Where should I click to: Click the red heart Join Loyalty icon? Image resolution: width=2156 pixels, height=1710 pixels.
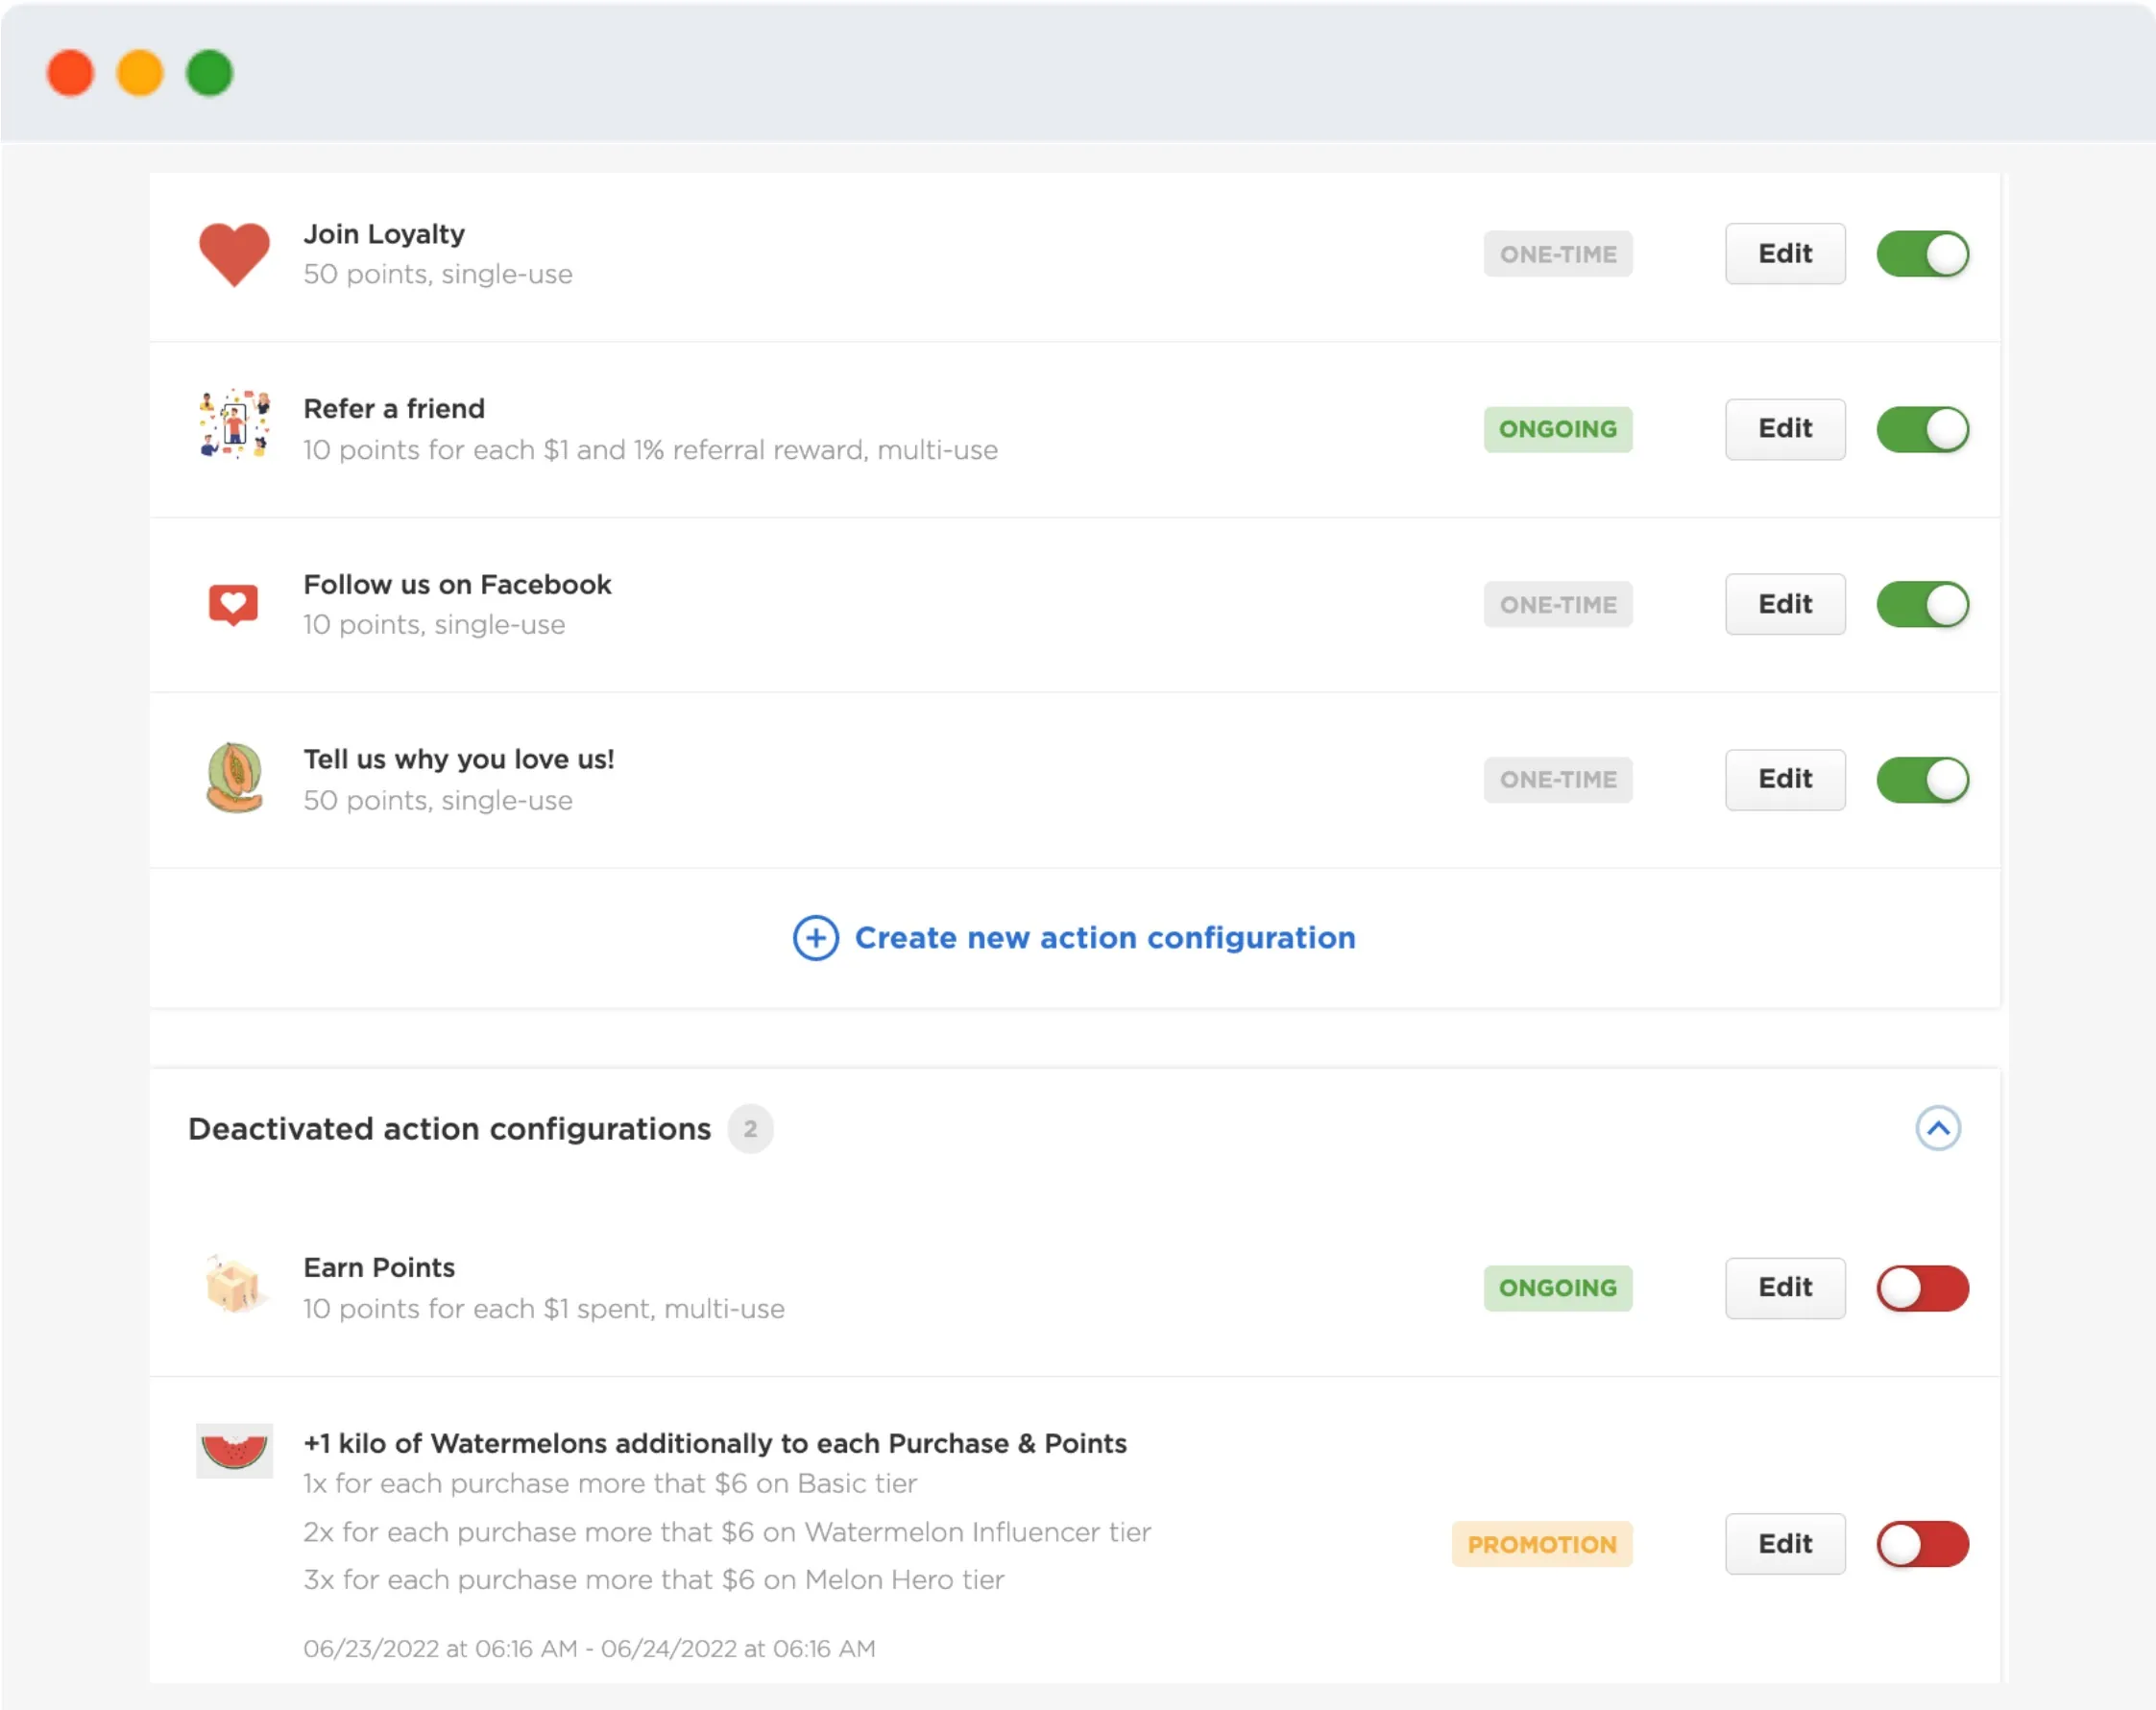click(x=234, y=254)
